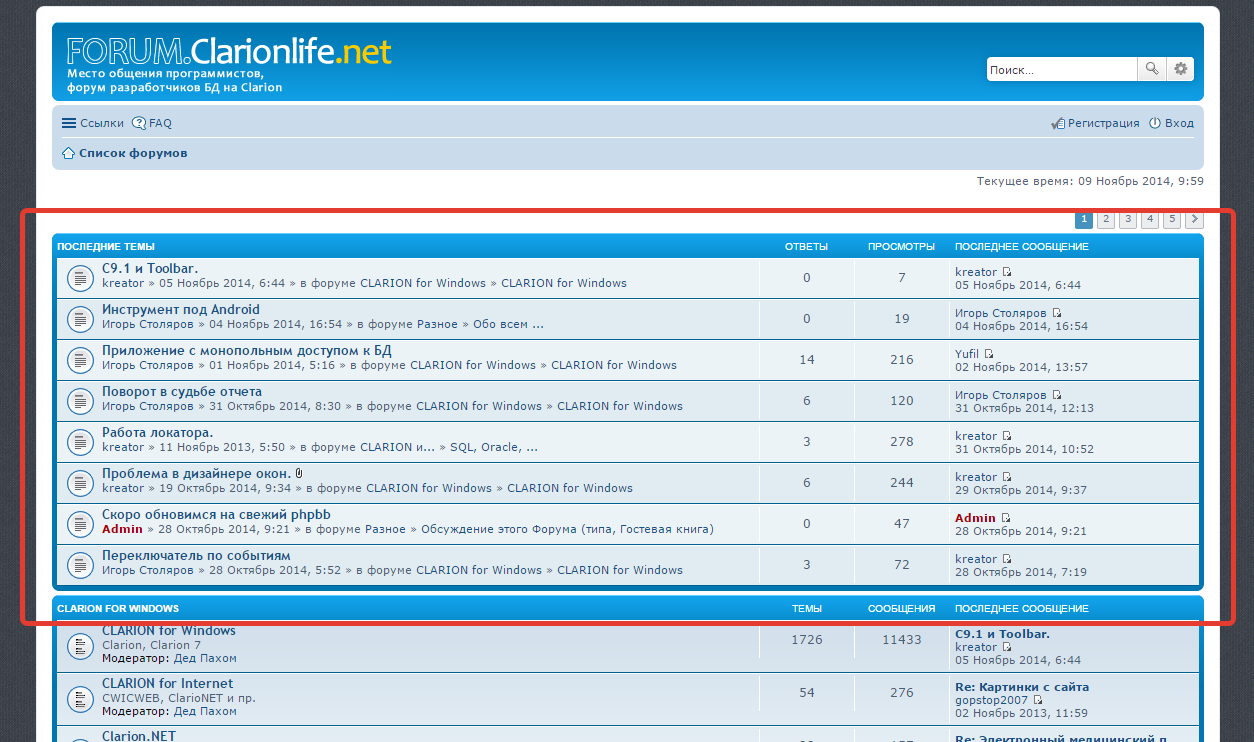Click the Вход login link

coord(1171,123)
